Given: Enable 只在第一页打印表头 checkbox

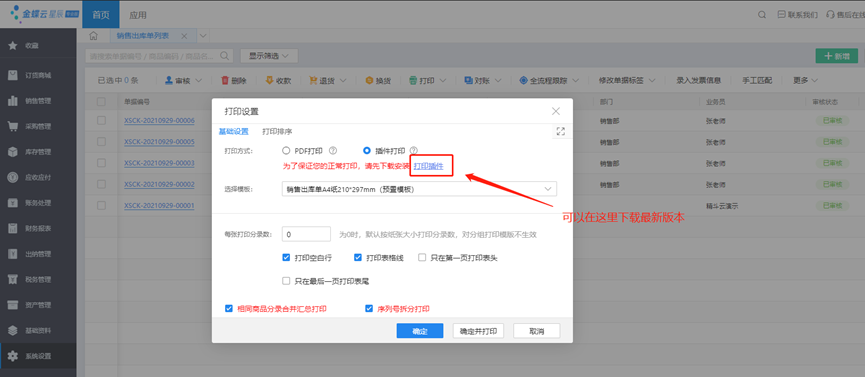Looking at the screenshot, I should 422,257.
